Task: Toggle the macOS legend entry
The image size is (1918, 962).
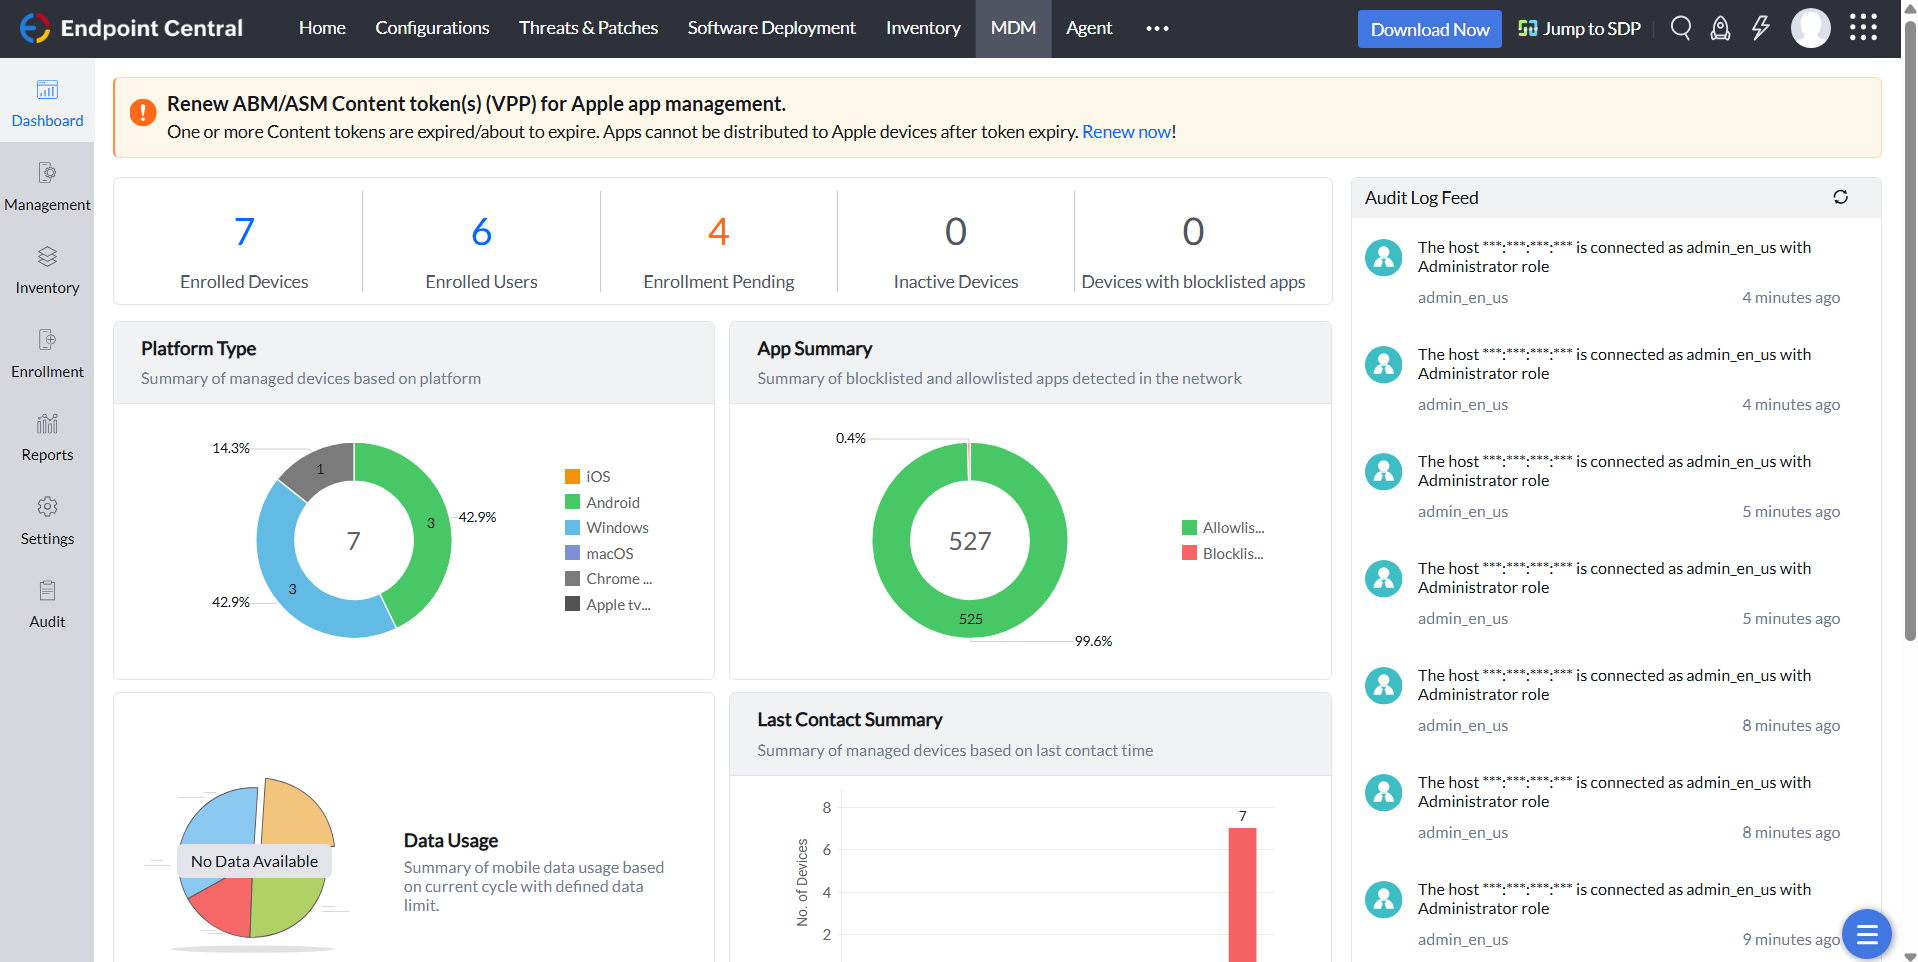Action: [x=599, y=553]
